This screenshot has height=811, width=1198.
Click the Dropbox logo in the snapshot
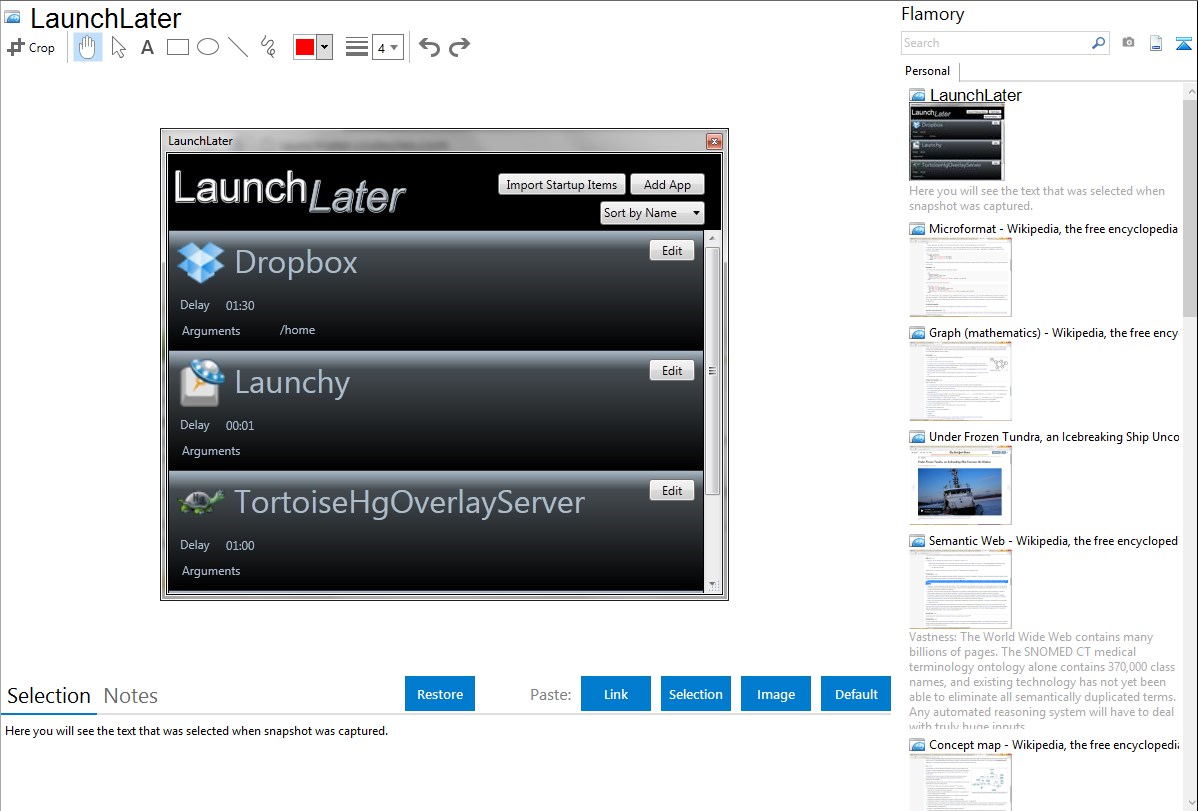click(x=201, y=262)
